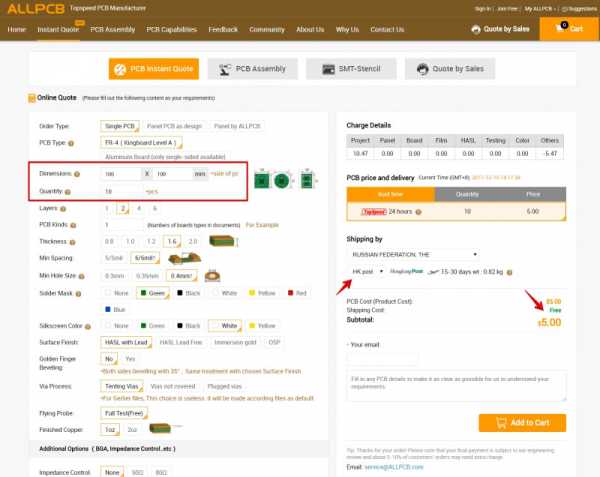Click the Dimensions help question icon
The image size is (600, 477).
coord(77,174)
